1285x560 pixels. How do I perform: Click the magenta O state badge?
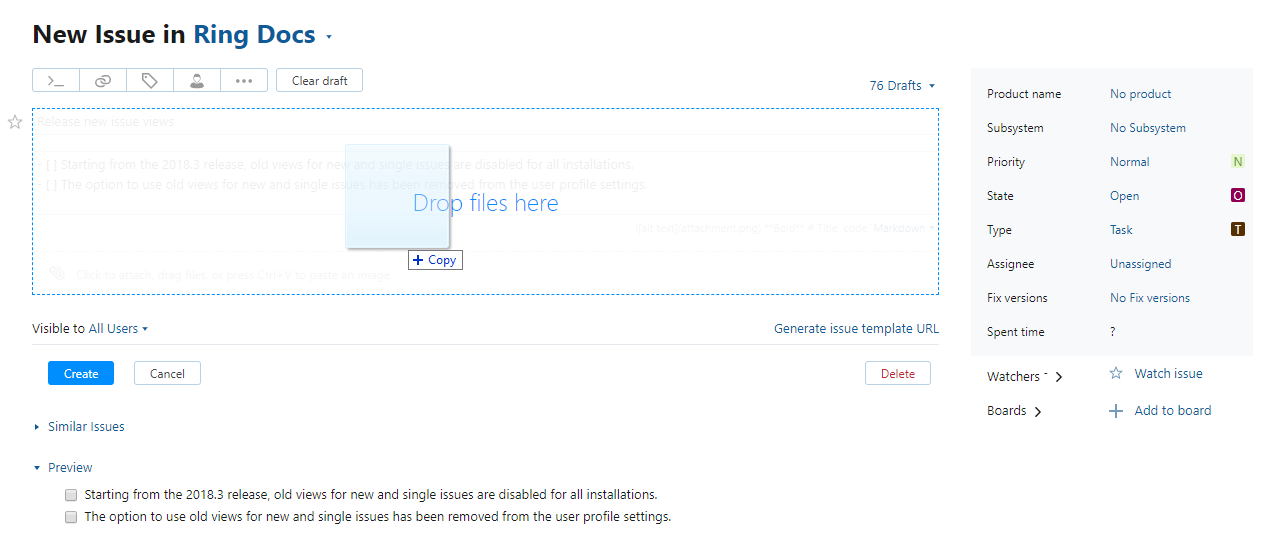coord(1238,196)
